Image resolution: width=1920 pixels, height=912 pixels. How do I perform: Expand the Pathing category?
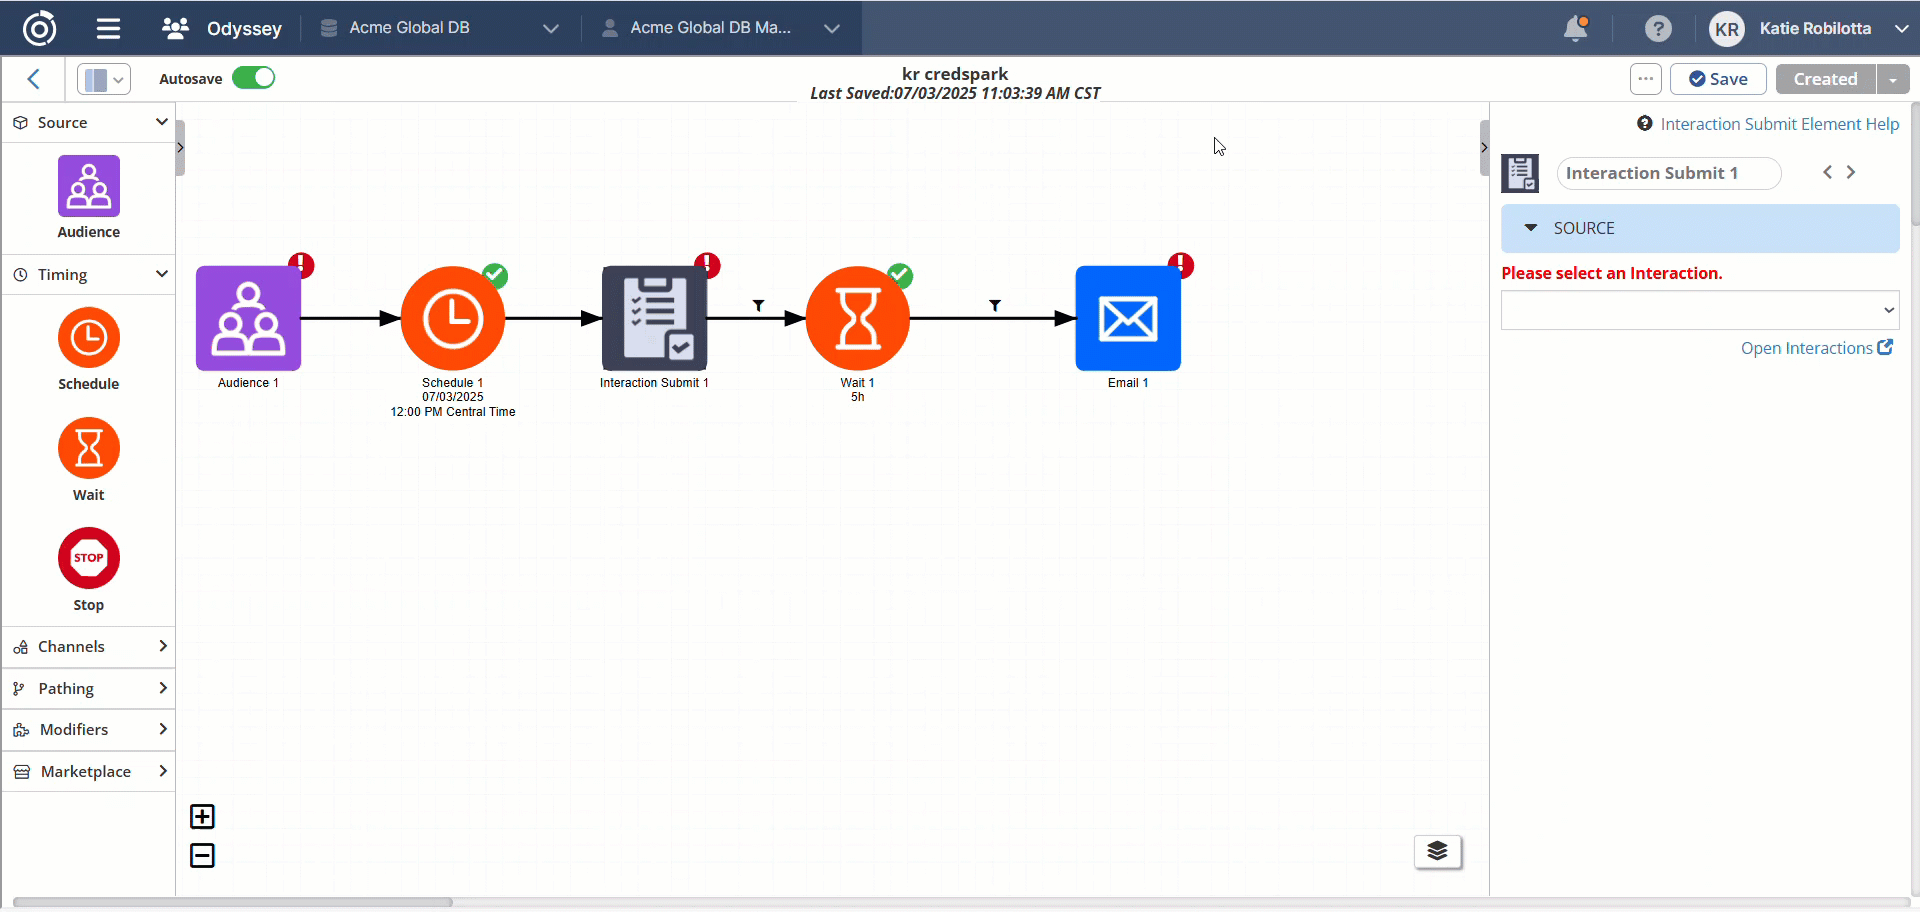tap(88, 688)
